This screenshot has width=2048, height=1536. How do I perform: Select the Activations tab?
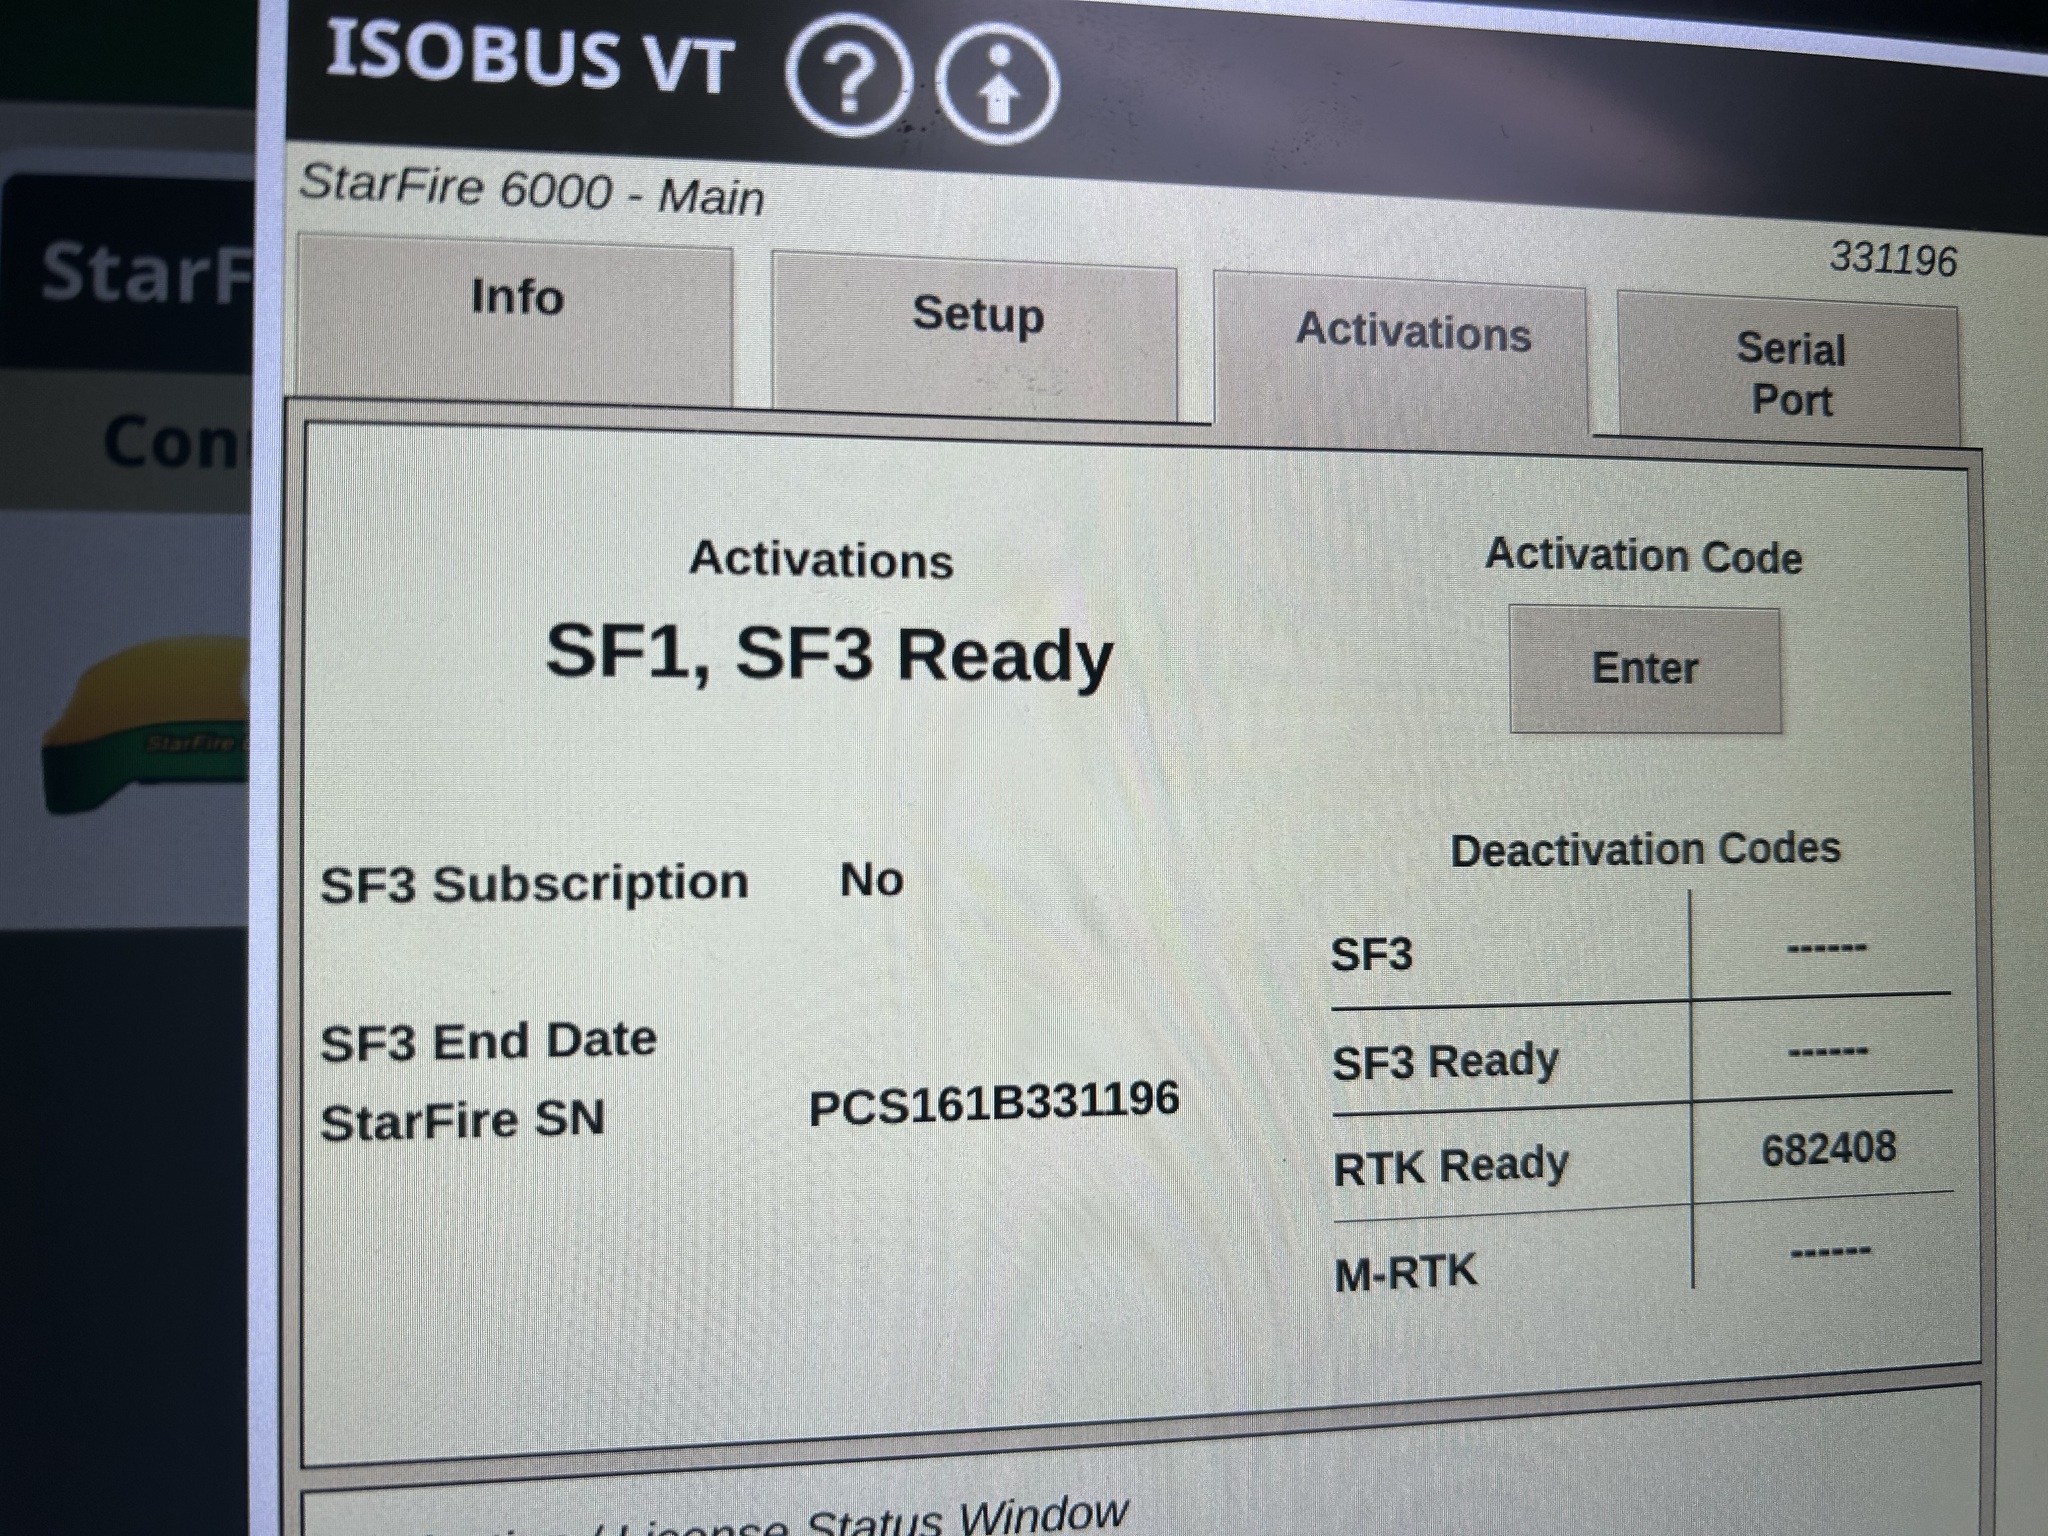[x=1413, y=333]
